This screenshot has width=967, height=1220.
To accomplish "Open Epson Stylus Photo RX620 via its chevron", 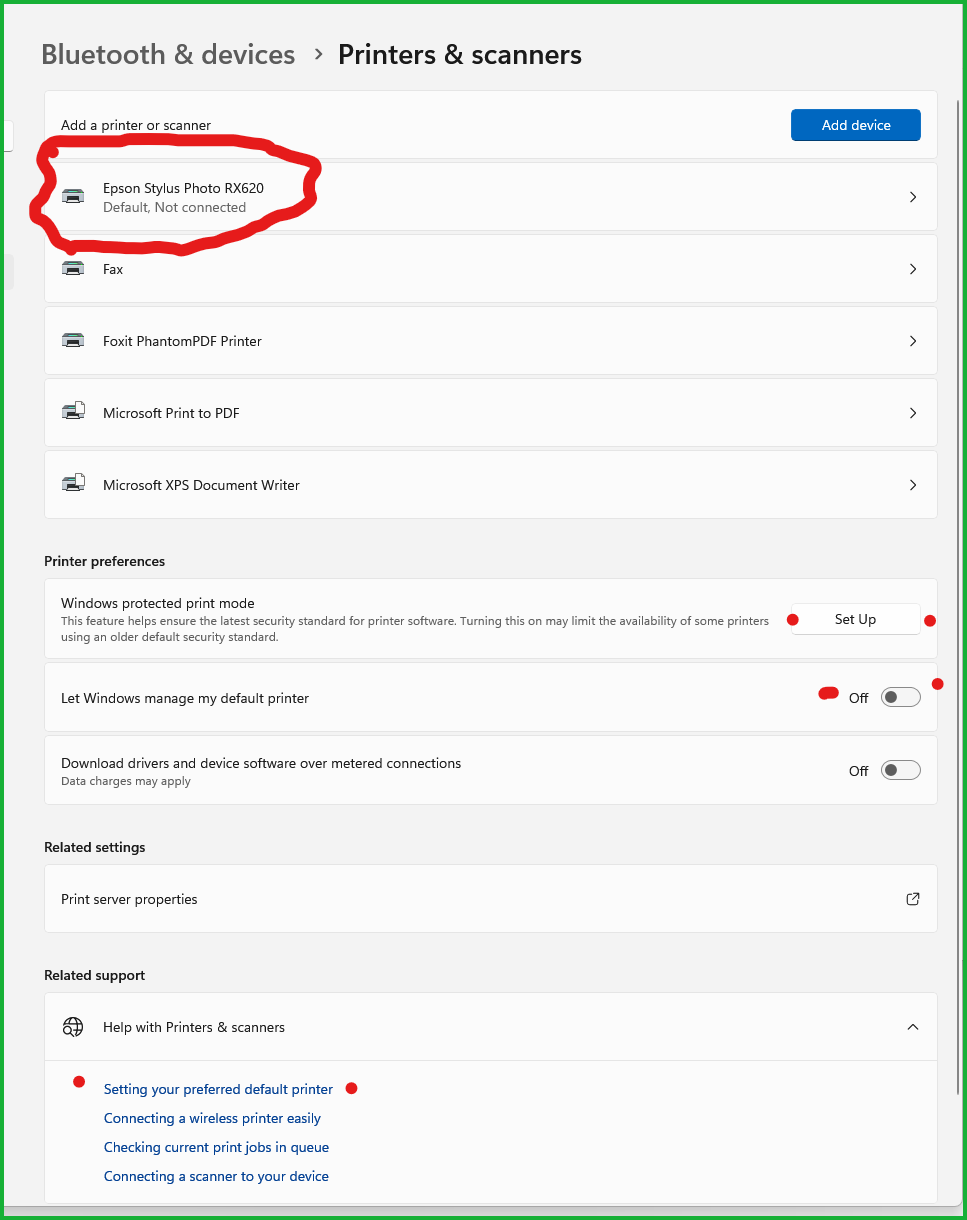I will coord(913,197).
